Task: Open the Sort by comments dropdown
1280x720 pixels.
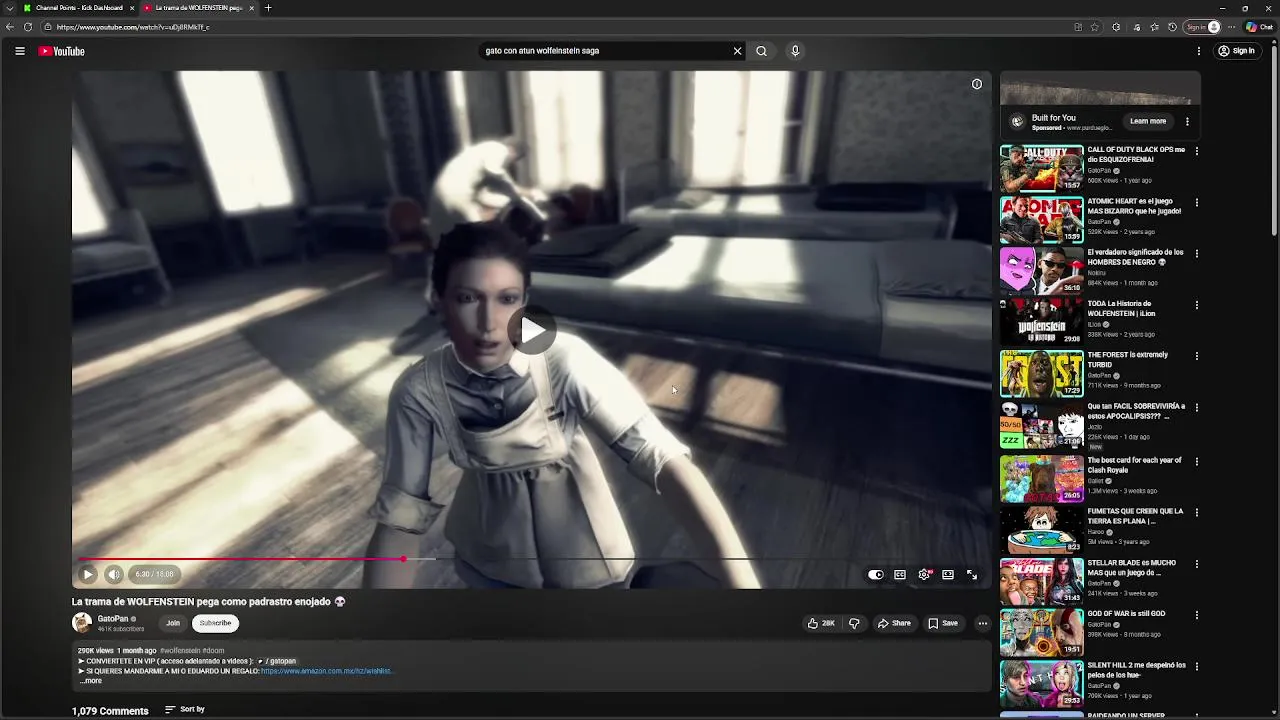Action: click(x=185, y=709)
